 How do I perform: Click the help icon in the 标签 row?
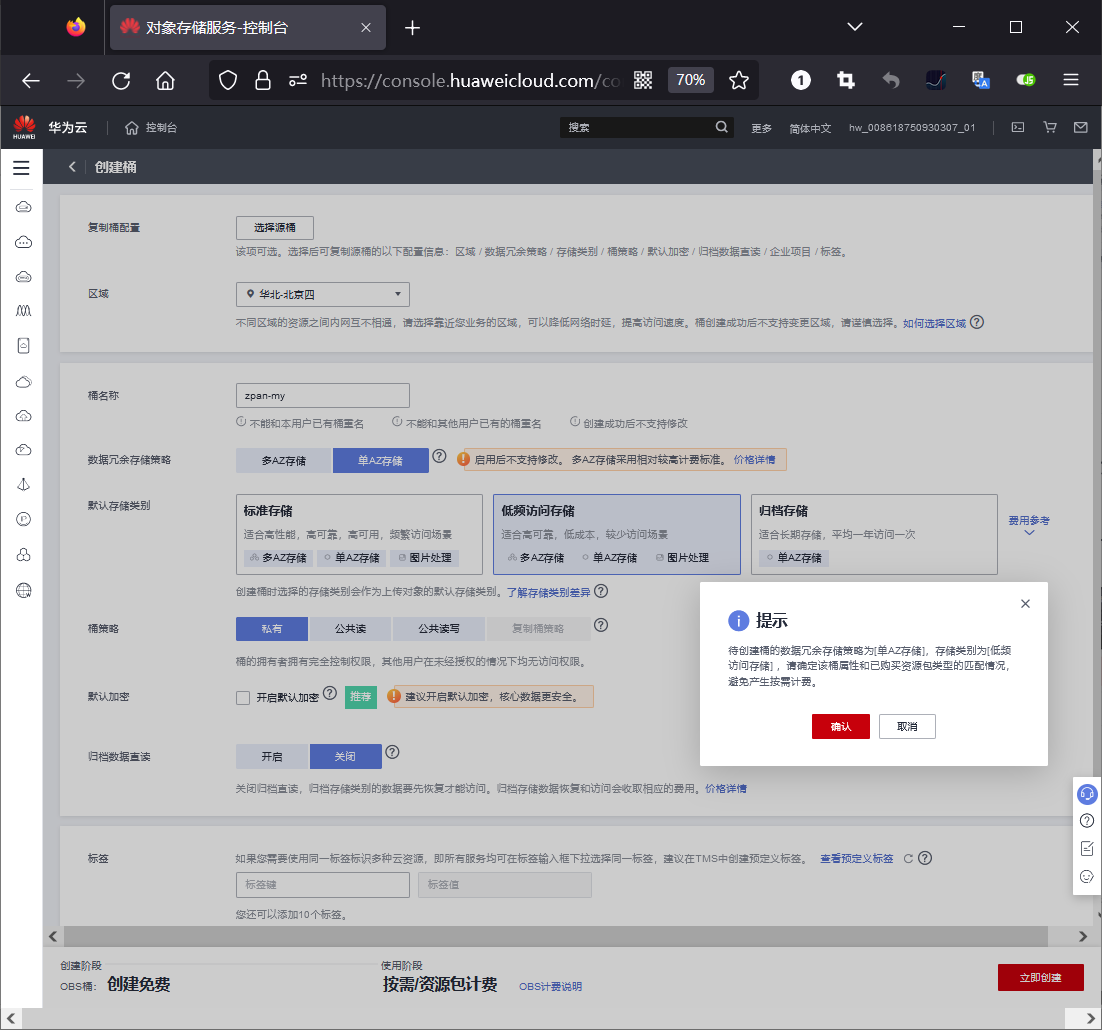[x=925, y=858]
